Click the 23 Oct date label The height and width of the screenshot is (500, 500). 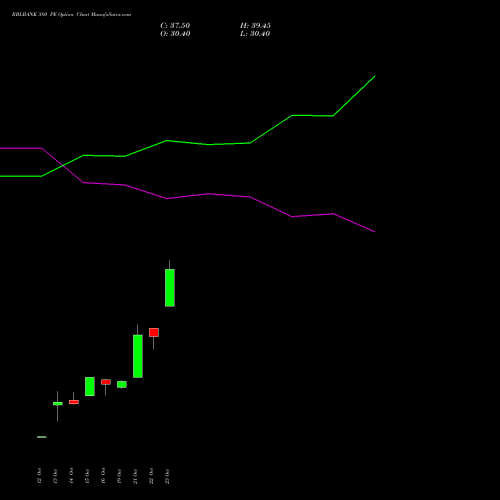tap(167, 476)
